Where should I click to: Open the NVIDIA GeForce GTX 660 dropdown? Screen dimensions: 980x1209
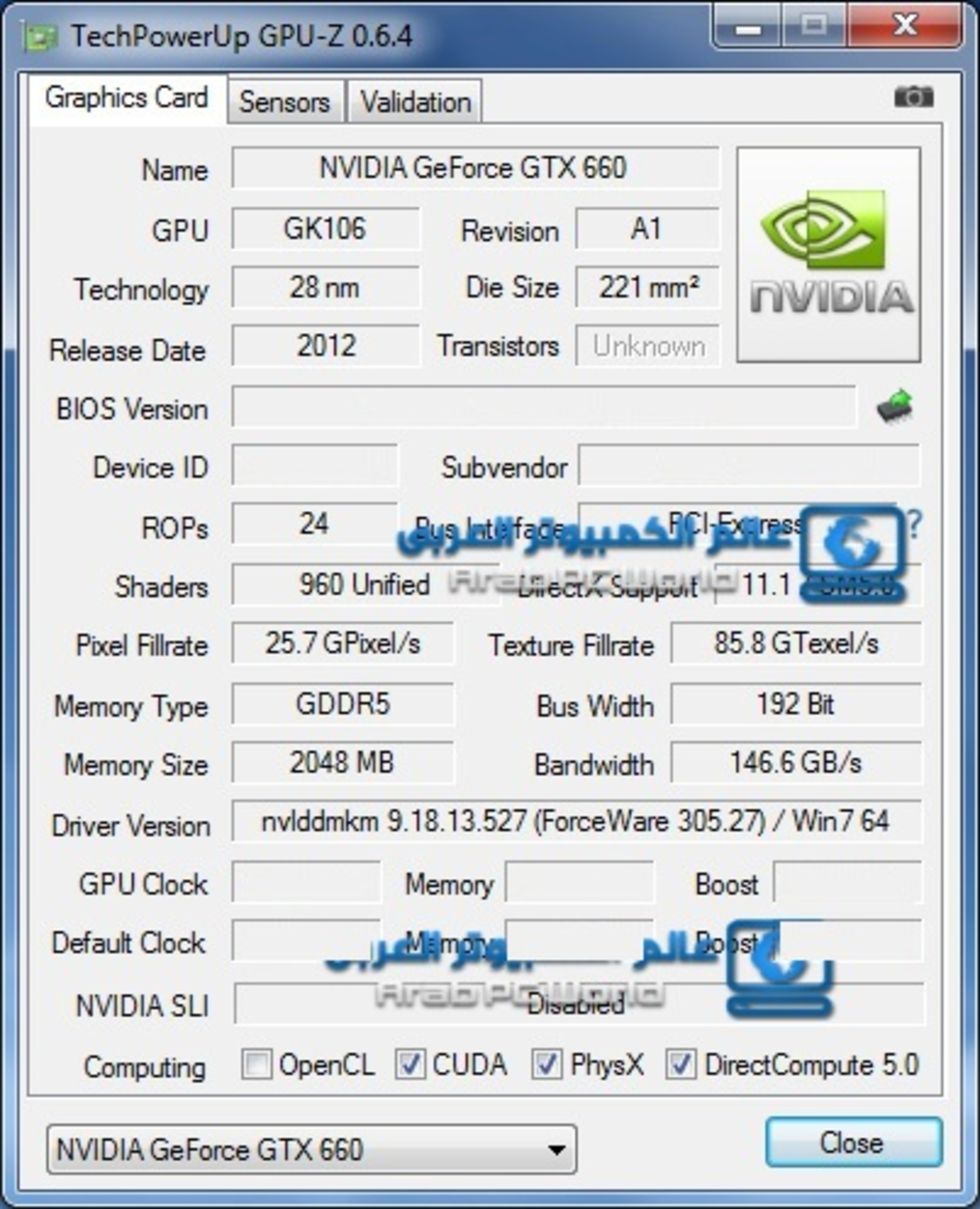point(311,1149)
